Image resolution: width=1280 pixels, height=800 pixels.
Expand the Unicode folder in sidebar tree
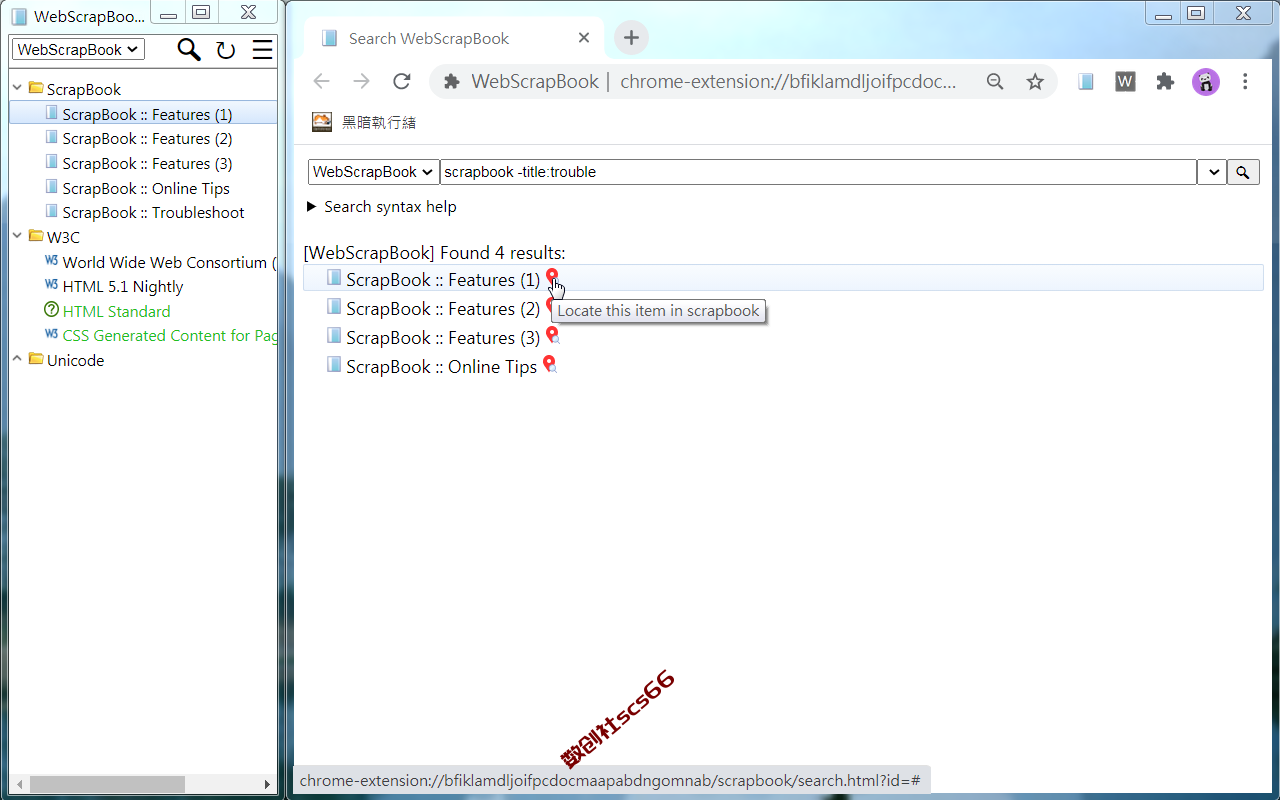(x=17, y=360)
